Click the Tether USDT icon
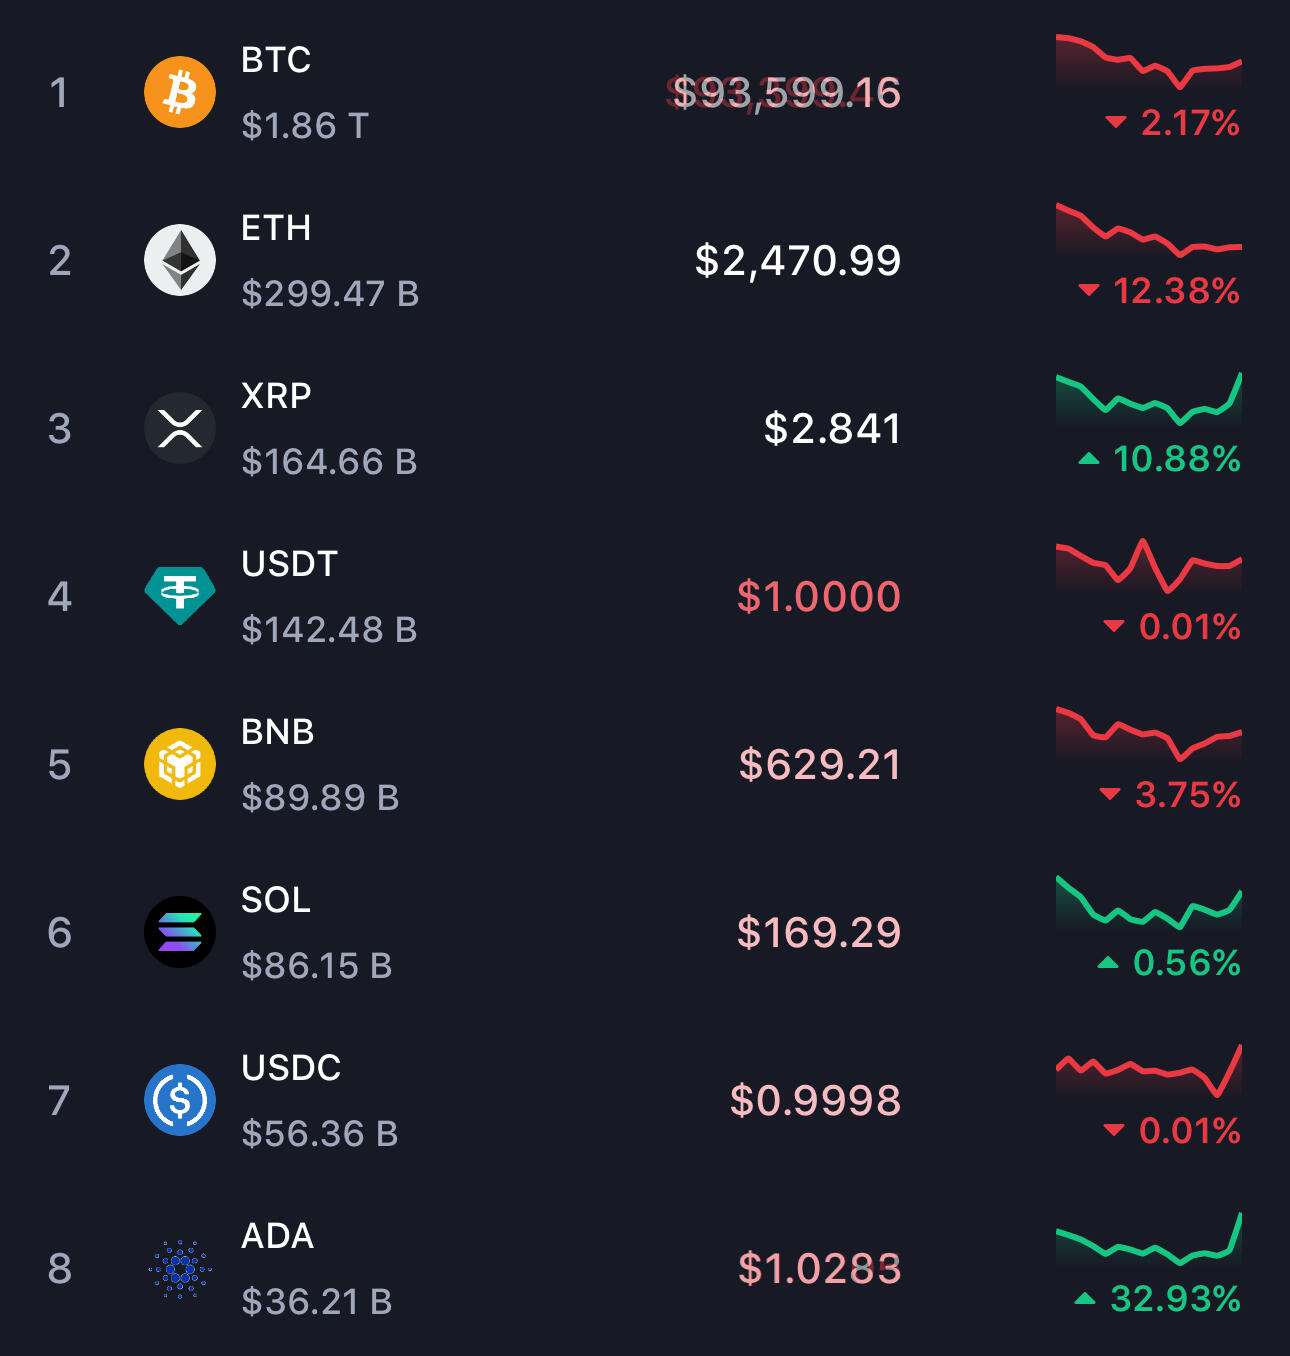This screenshot has height=1356, width=1290. [180, 595]
